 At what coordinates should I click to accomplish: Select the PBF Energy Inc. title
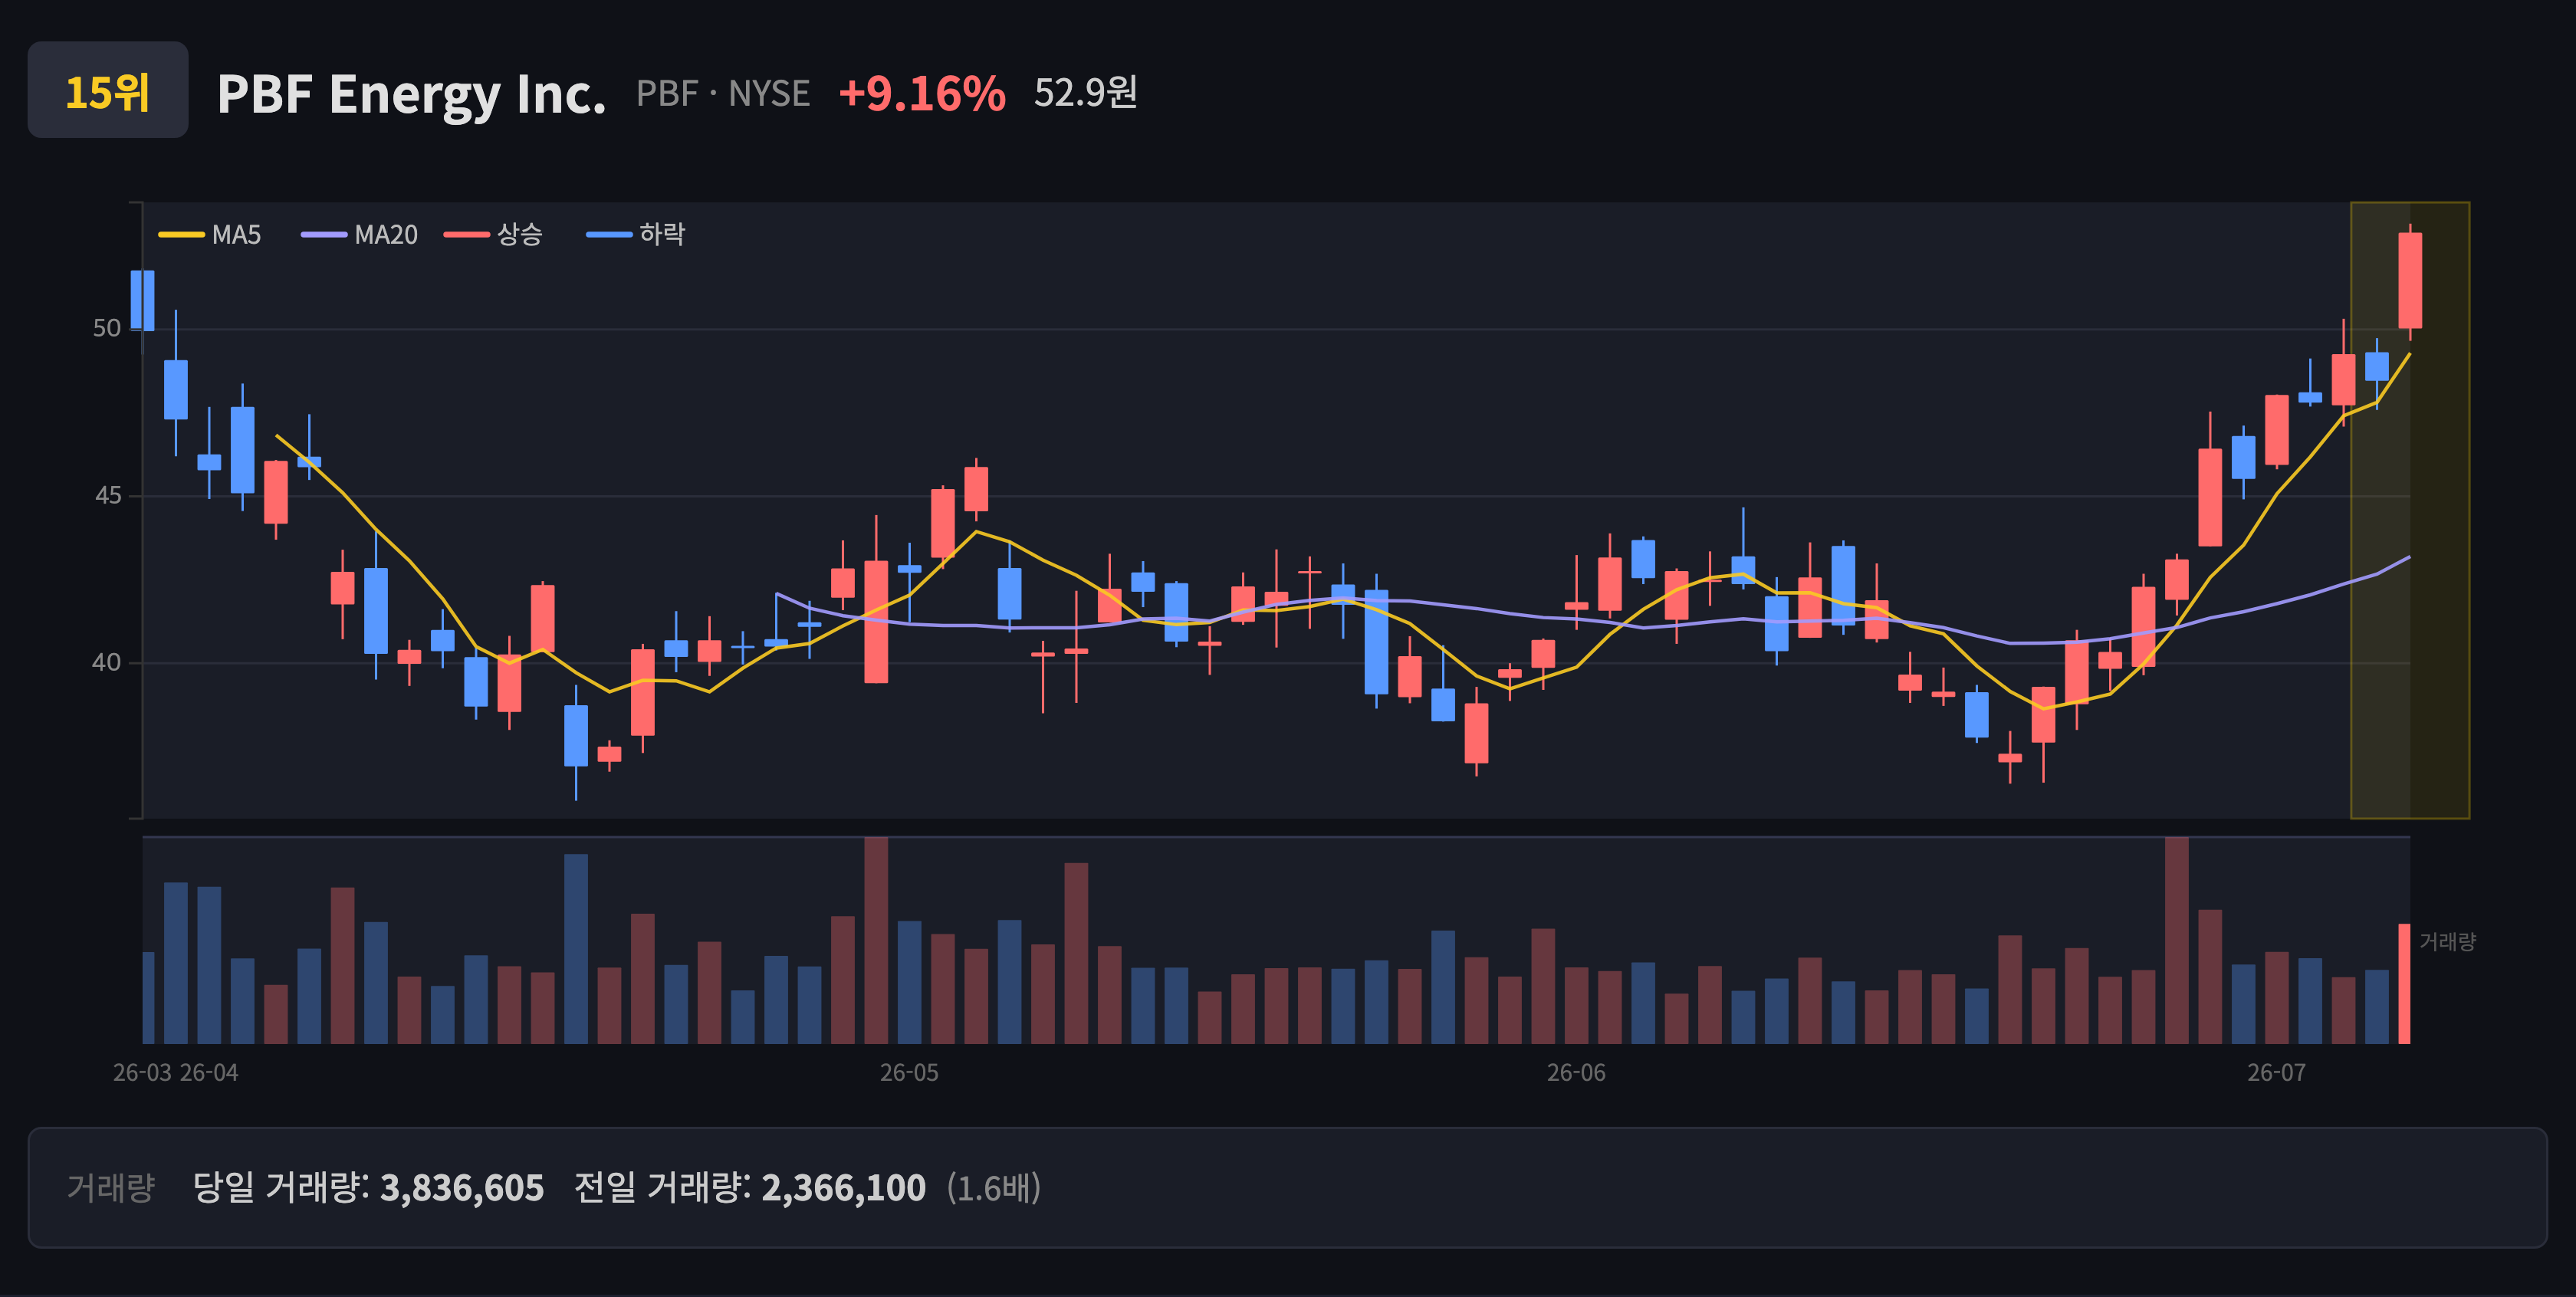coord(411,95)
